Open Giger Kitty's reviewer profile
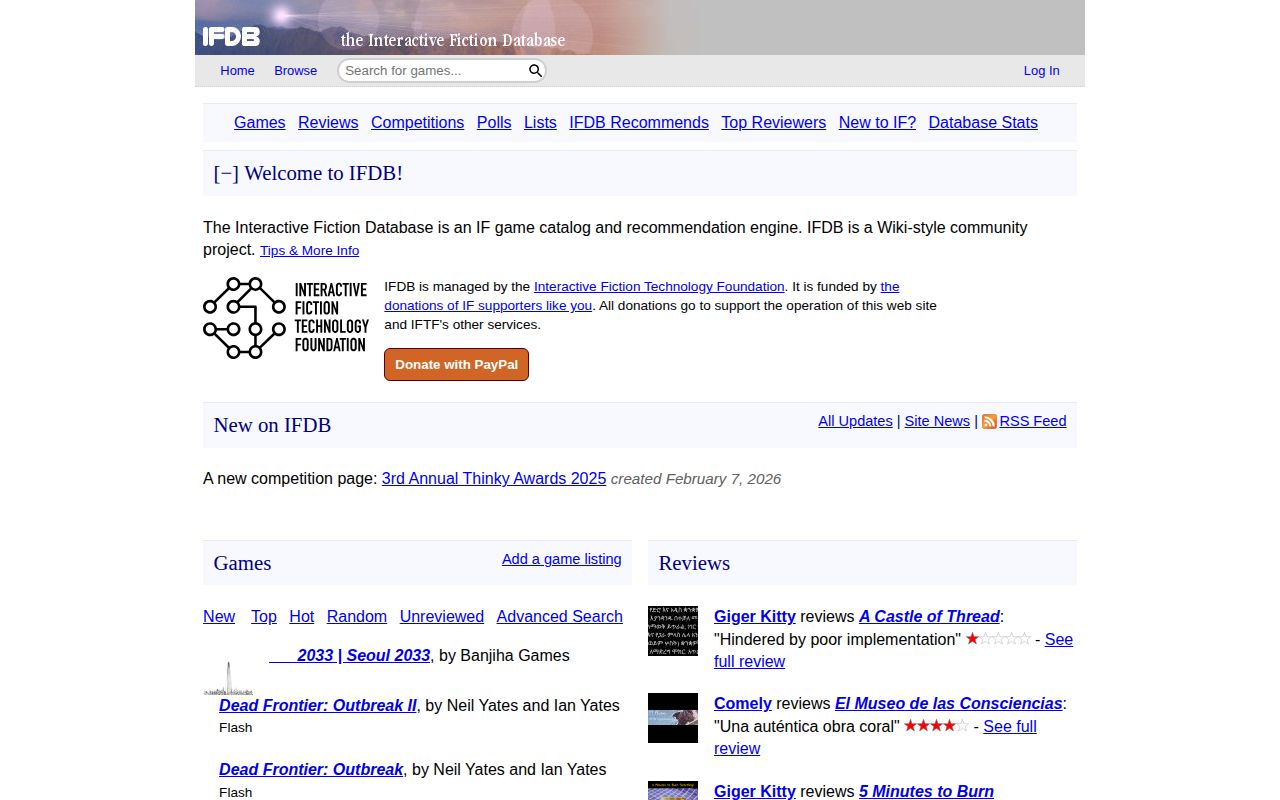This screenshot has height=800, width=1280. pyautogui.click(x=754, y=616)
